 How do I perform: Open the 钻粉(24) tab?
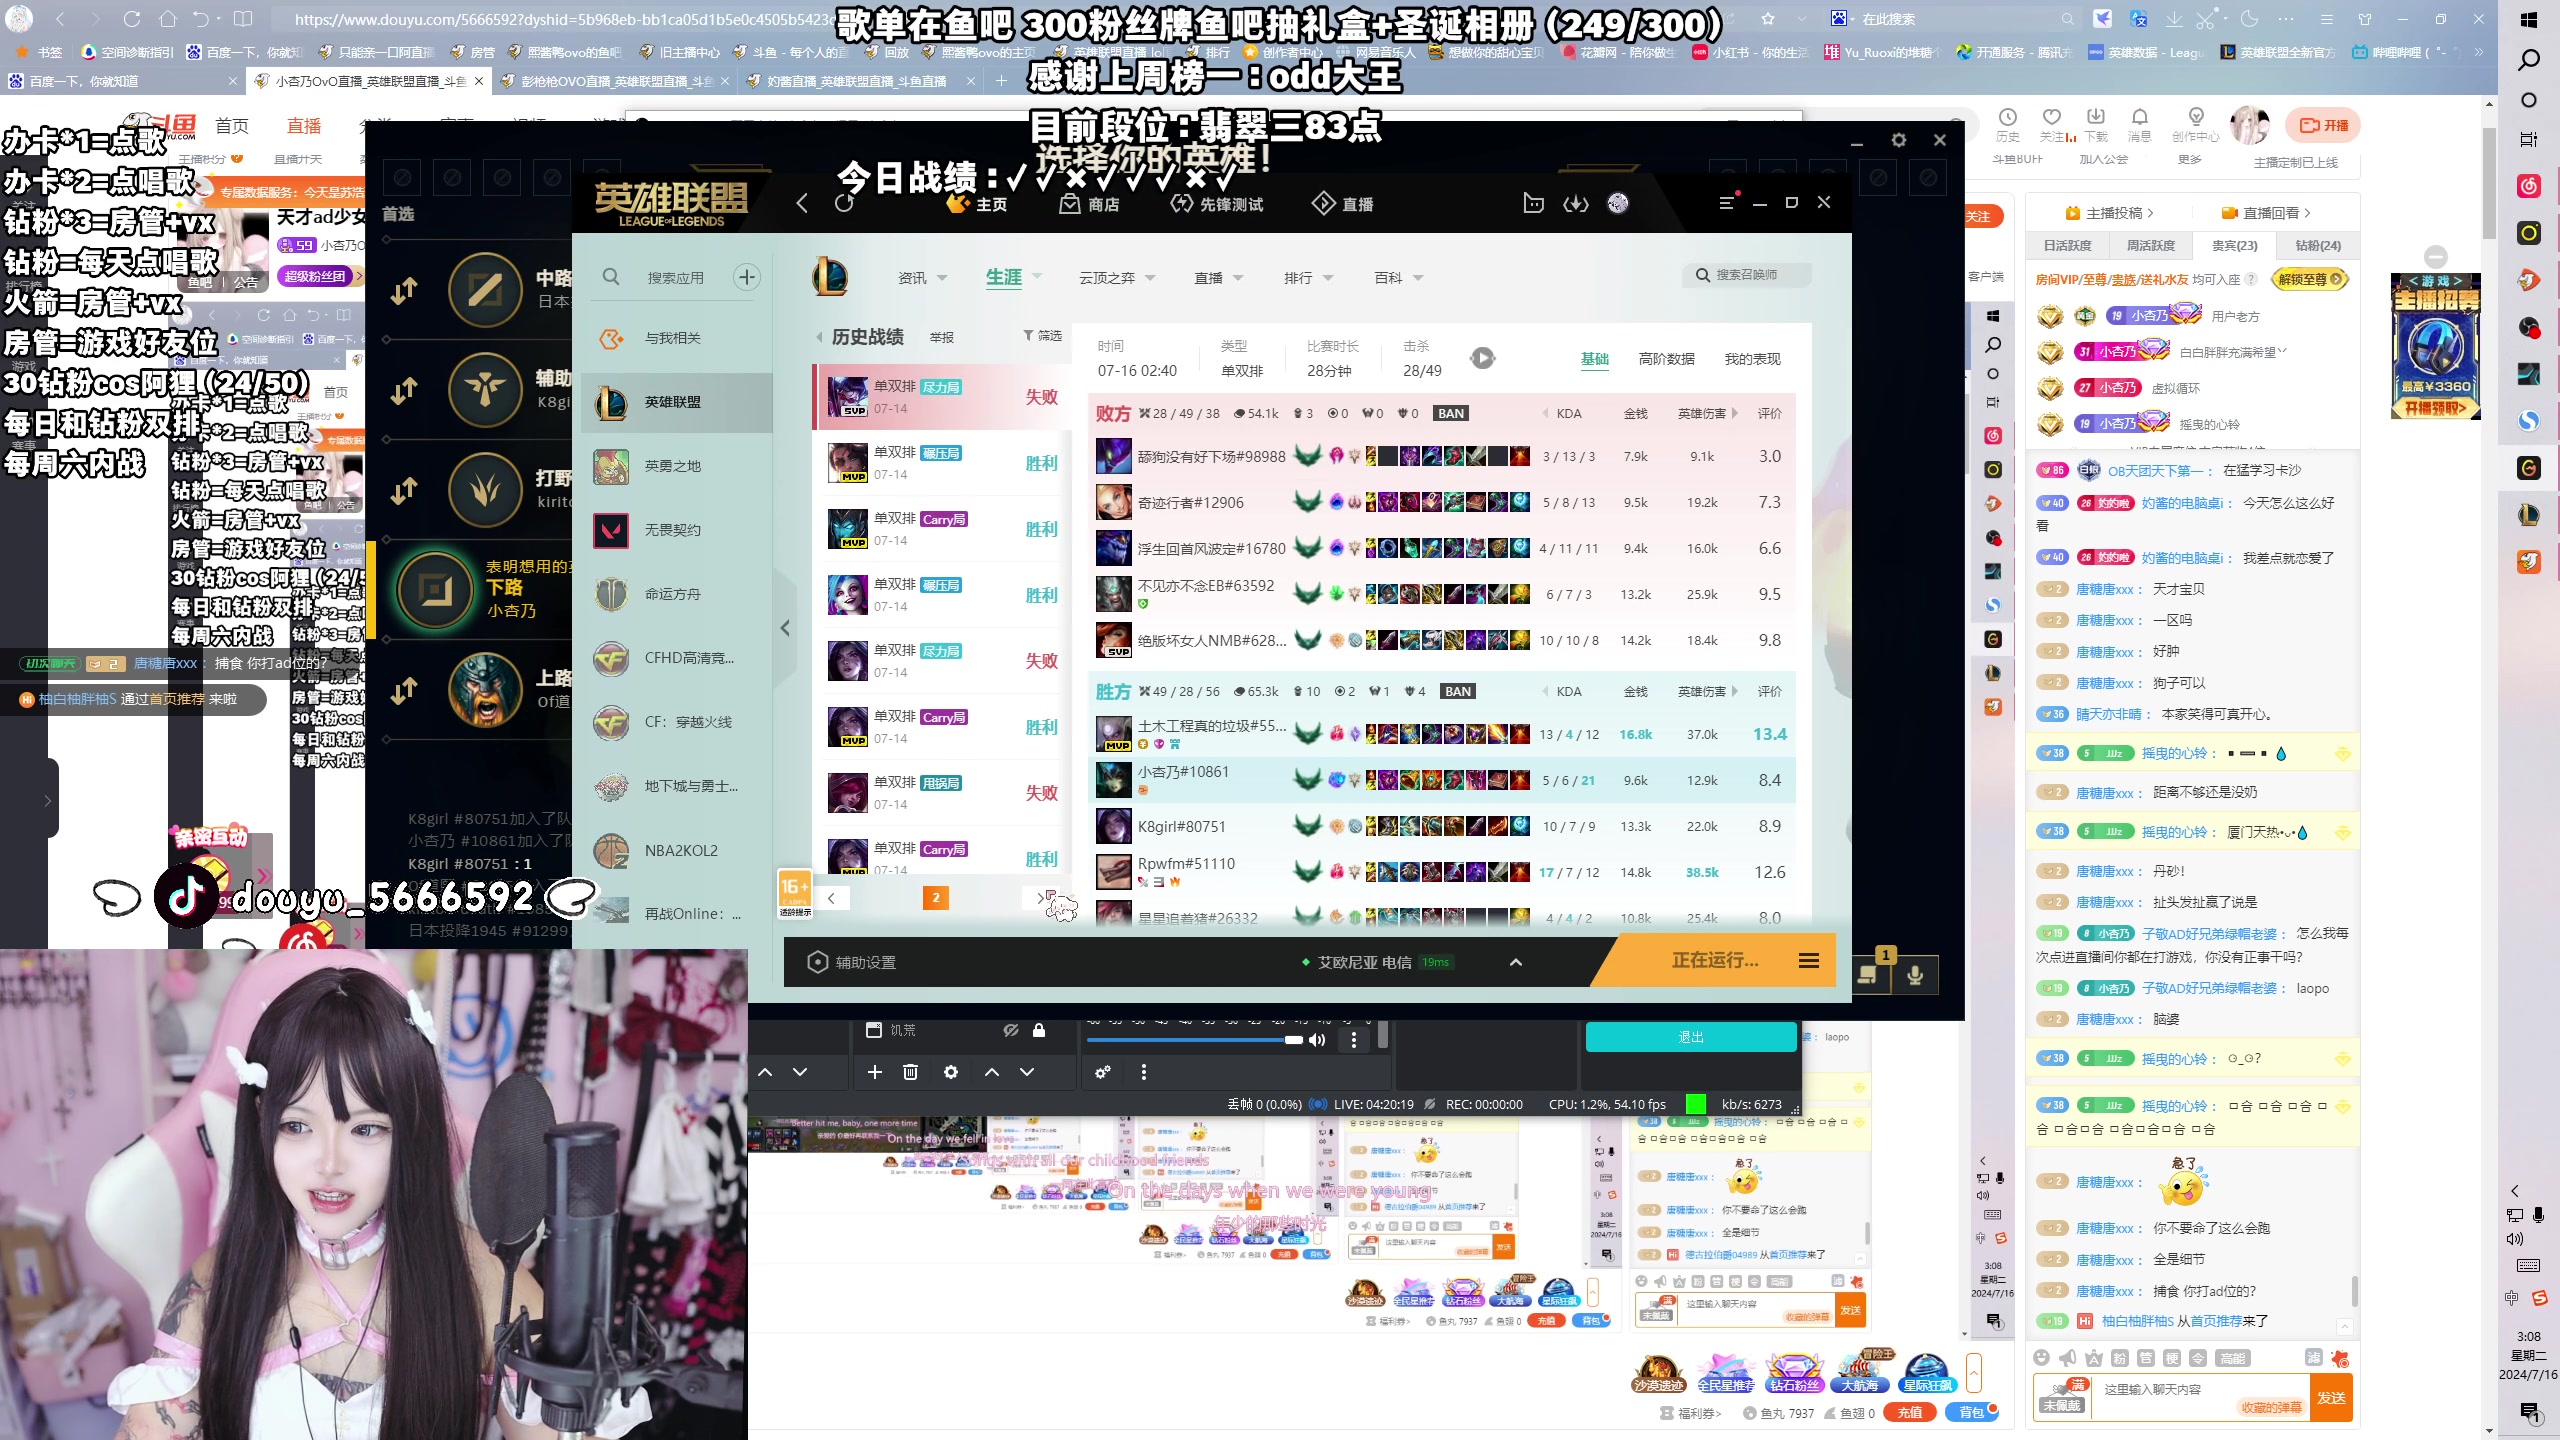click(2317, 245)
